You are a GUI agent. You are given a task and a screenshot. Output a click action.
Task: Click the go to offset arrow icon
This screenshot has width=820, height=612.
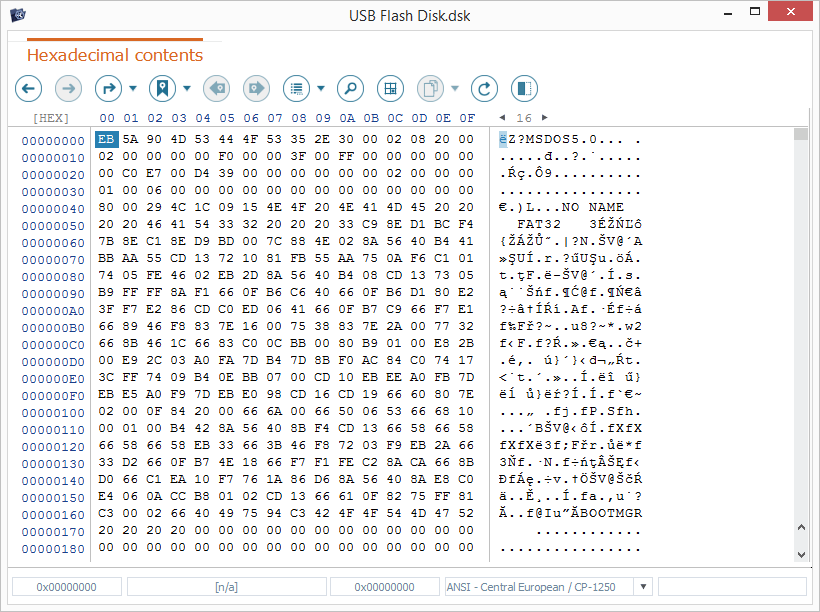[107, 88]
